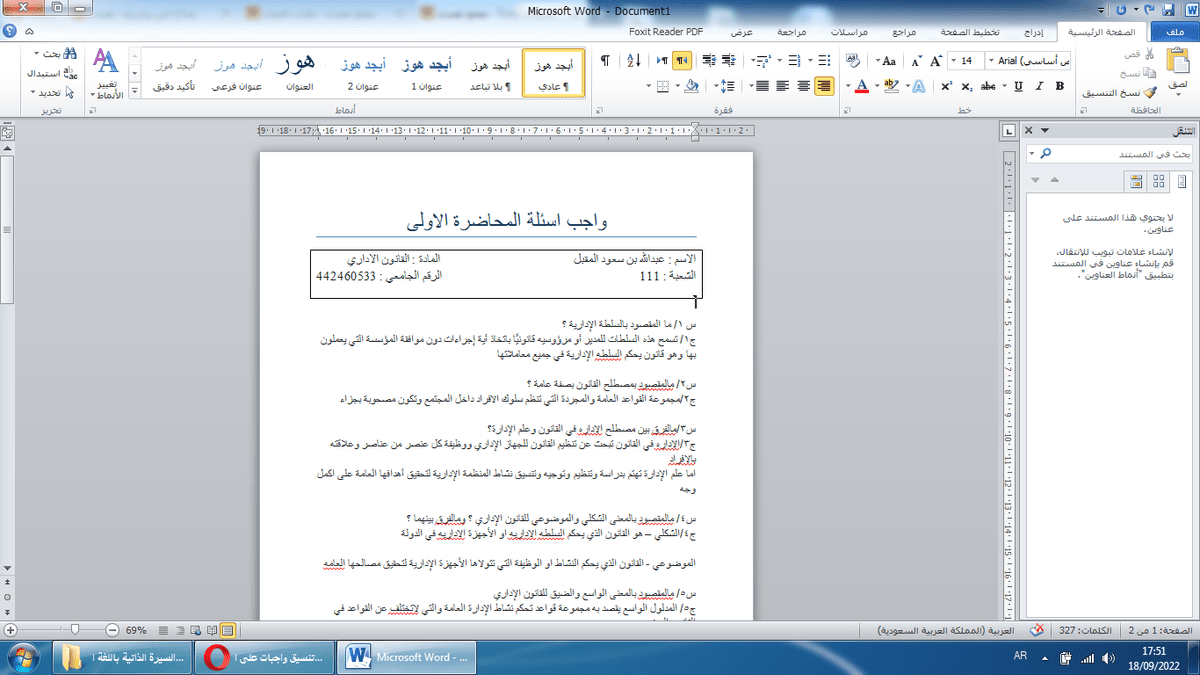Apply the Heading 1 (عنوان 1) style
This screenshot has width=1200, height=675.
(x=427, y=74)
